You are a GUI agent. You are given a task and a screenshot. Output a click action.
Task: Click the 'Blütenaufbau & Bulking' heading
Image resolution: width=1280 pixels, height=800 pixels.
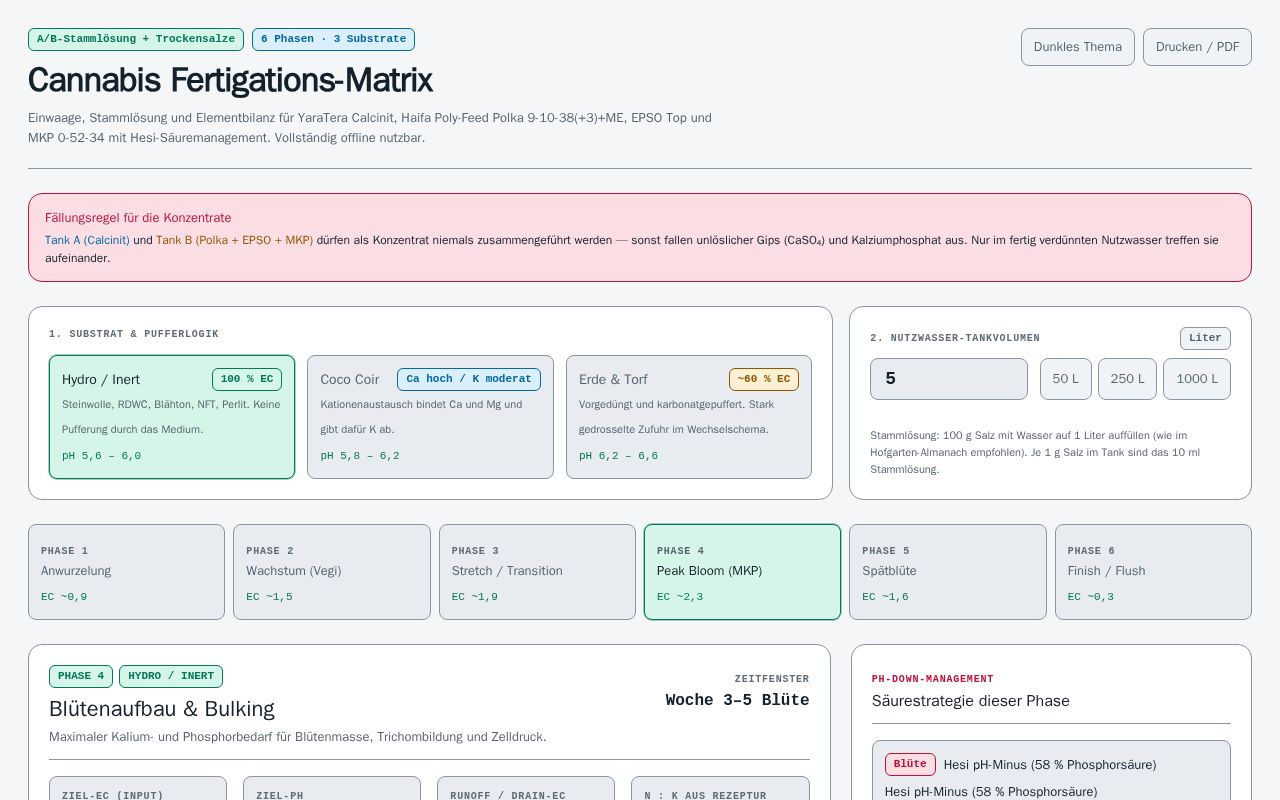pos(162,709)
